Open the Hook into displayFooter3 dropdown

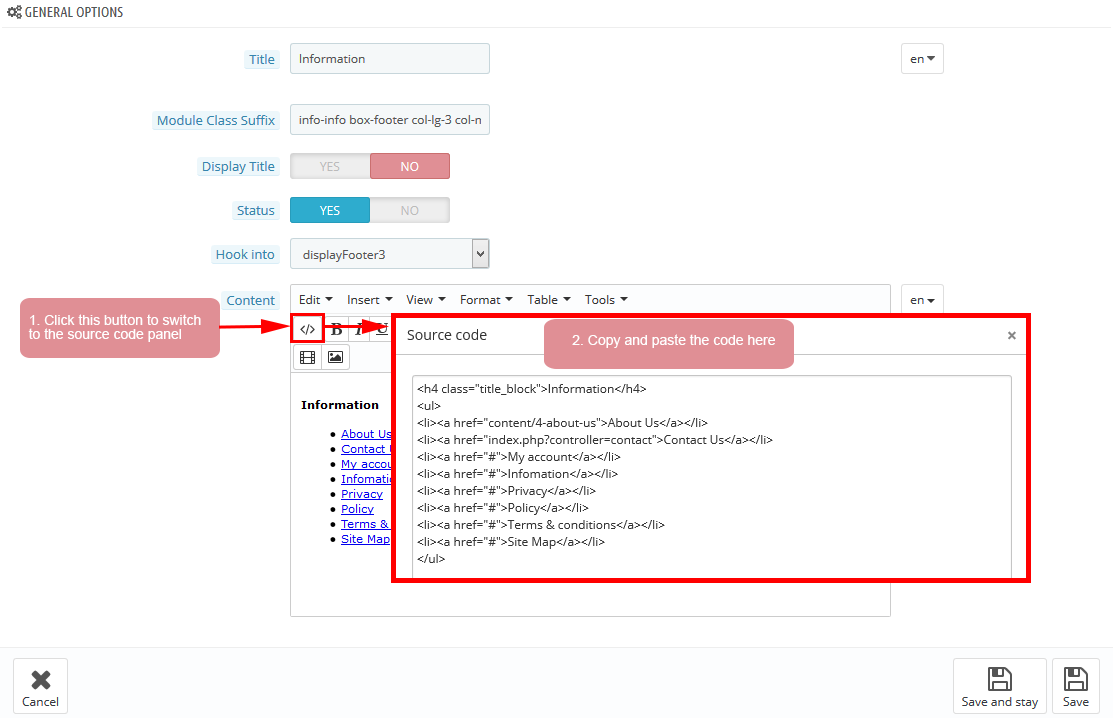coord(390,255)
